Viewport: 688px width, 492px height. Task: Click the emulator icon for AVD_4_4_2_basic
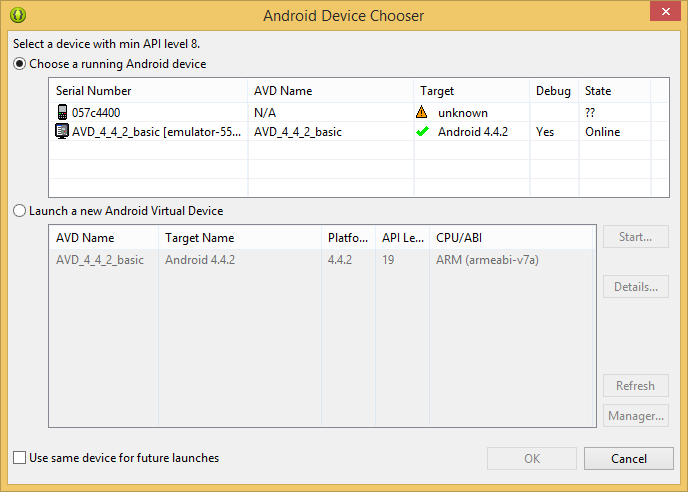click(62, 132)
